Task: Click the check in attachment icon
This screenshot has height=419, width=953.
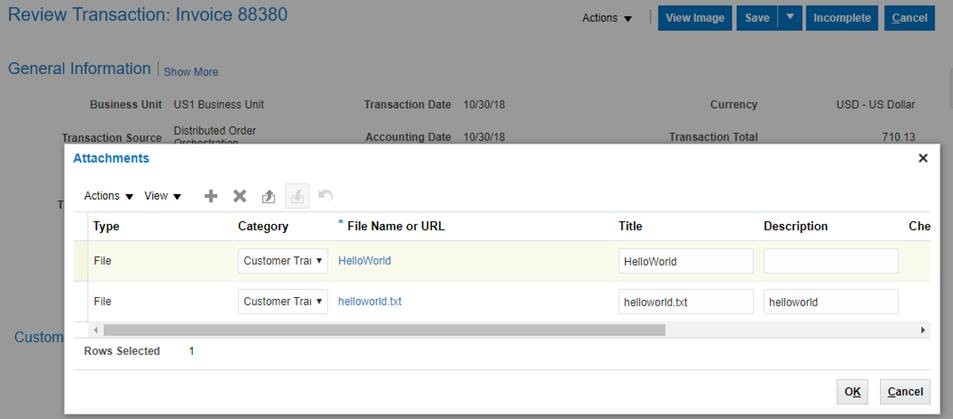Action: pyautogui.click(x=297, y=196)
